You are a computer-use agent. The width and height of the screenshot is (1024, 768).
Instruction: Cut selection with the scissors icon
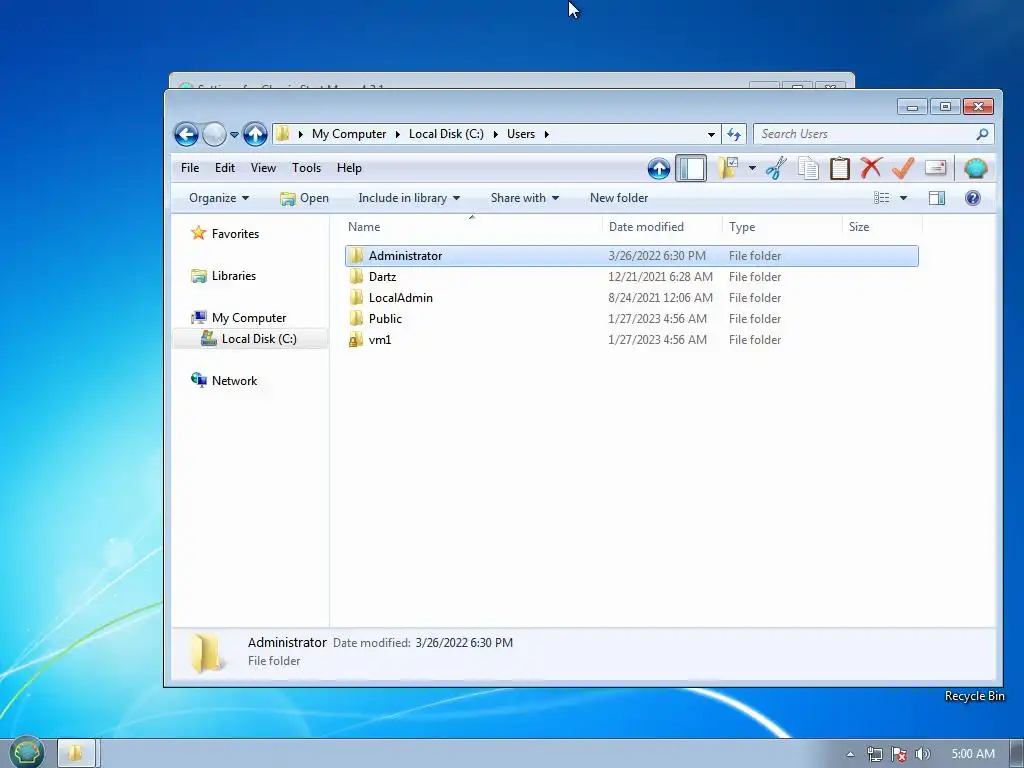coord(775,168)
